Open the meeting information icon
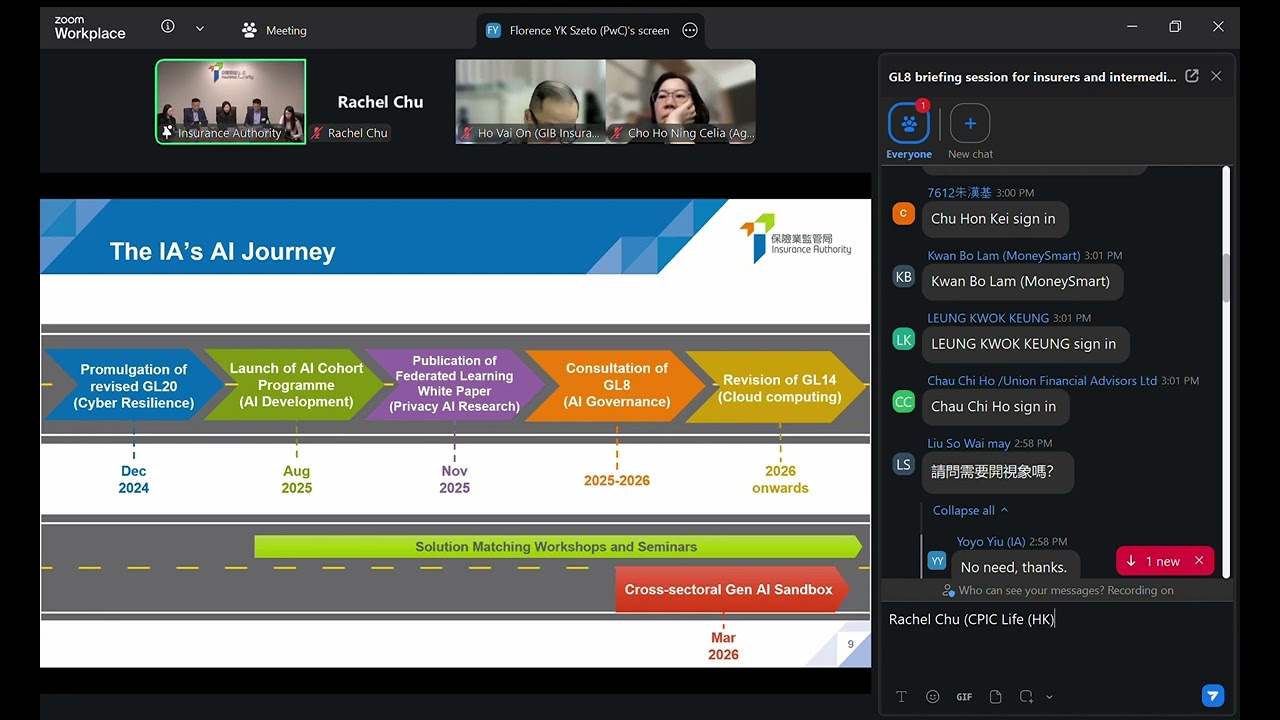This screenshot has width=1280, height=720. pos(168,27)
